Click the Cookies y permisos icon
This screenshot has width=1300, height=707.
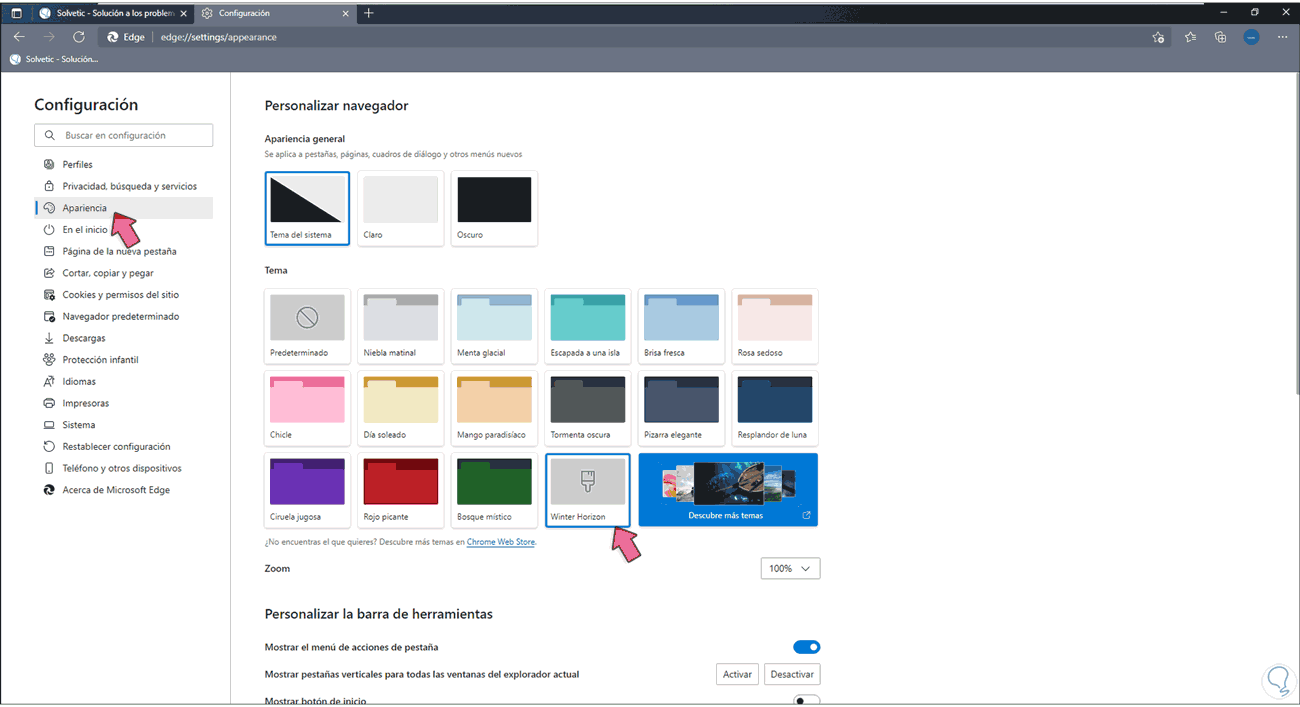(x=49, y=295)
